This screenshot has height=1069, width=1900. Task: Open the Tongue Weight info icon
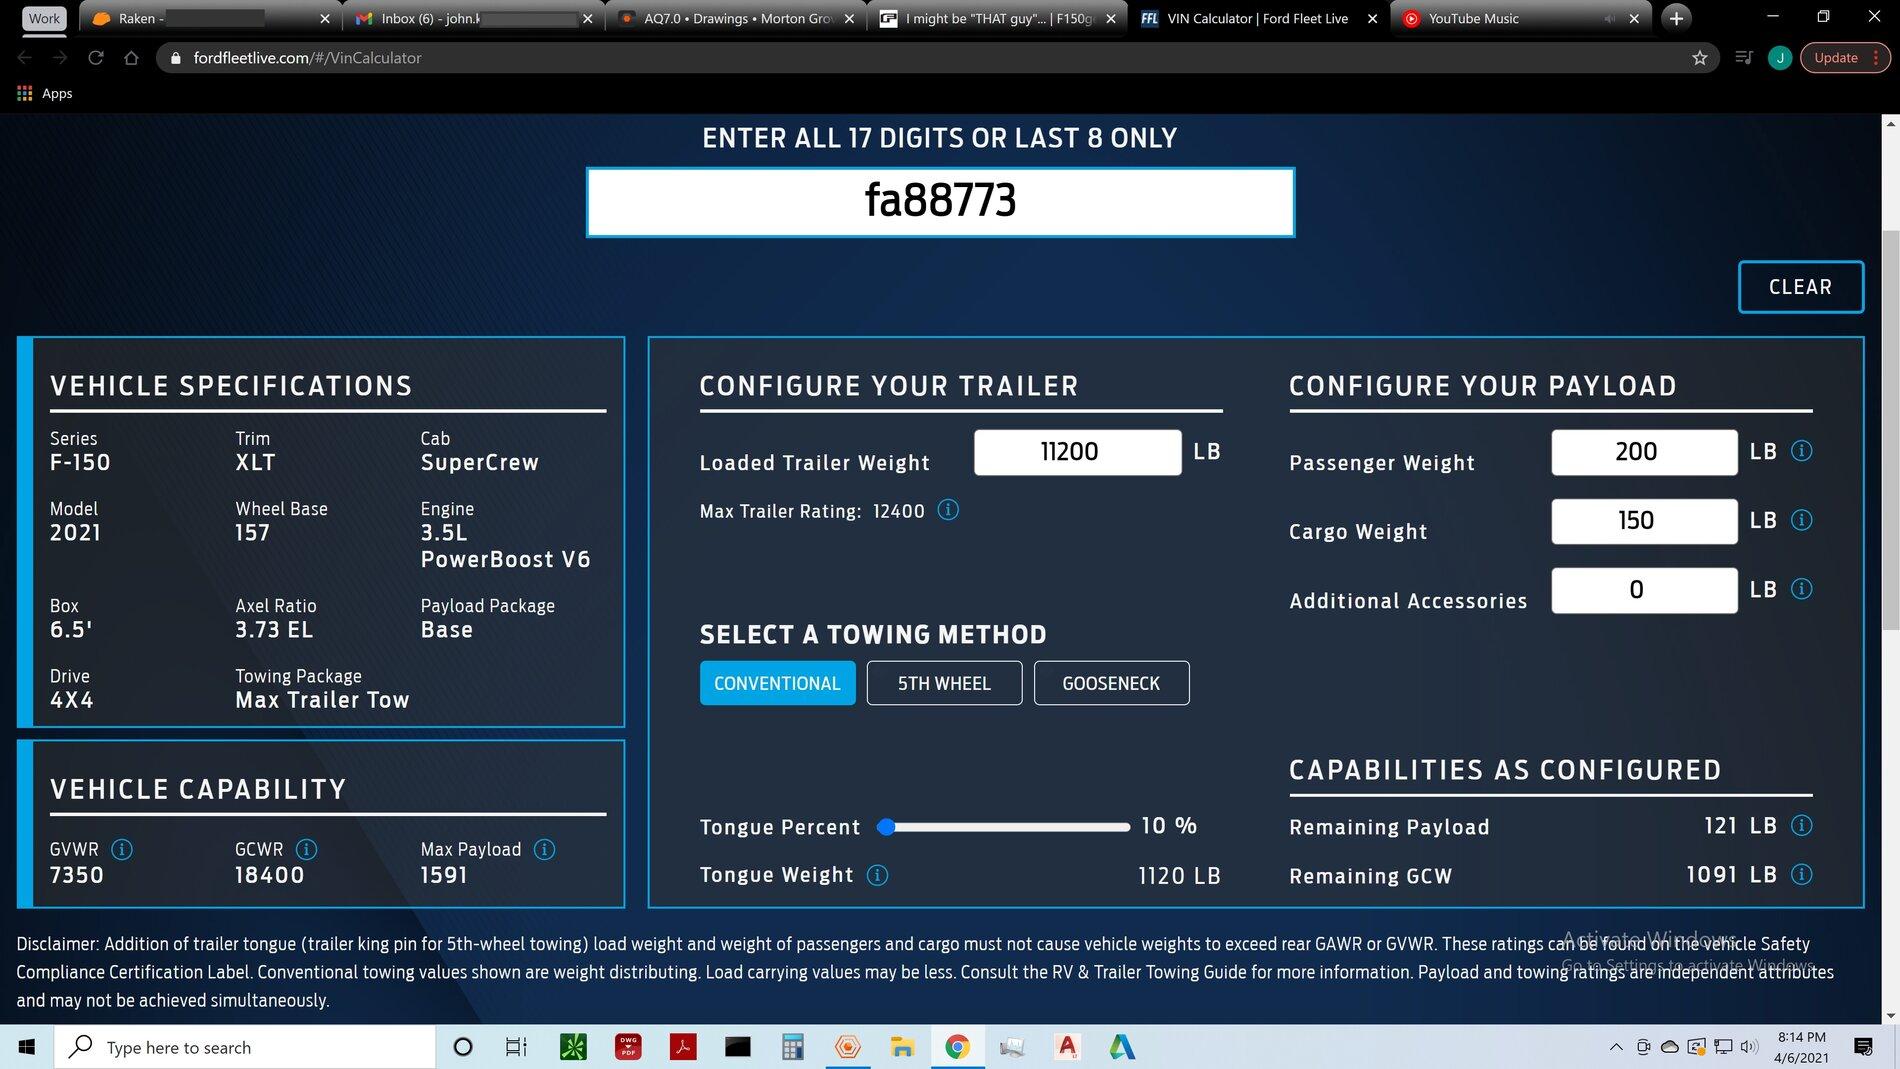[x=877, y=875]
